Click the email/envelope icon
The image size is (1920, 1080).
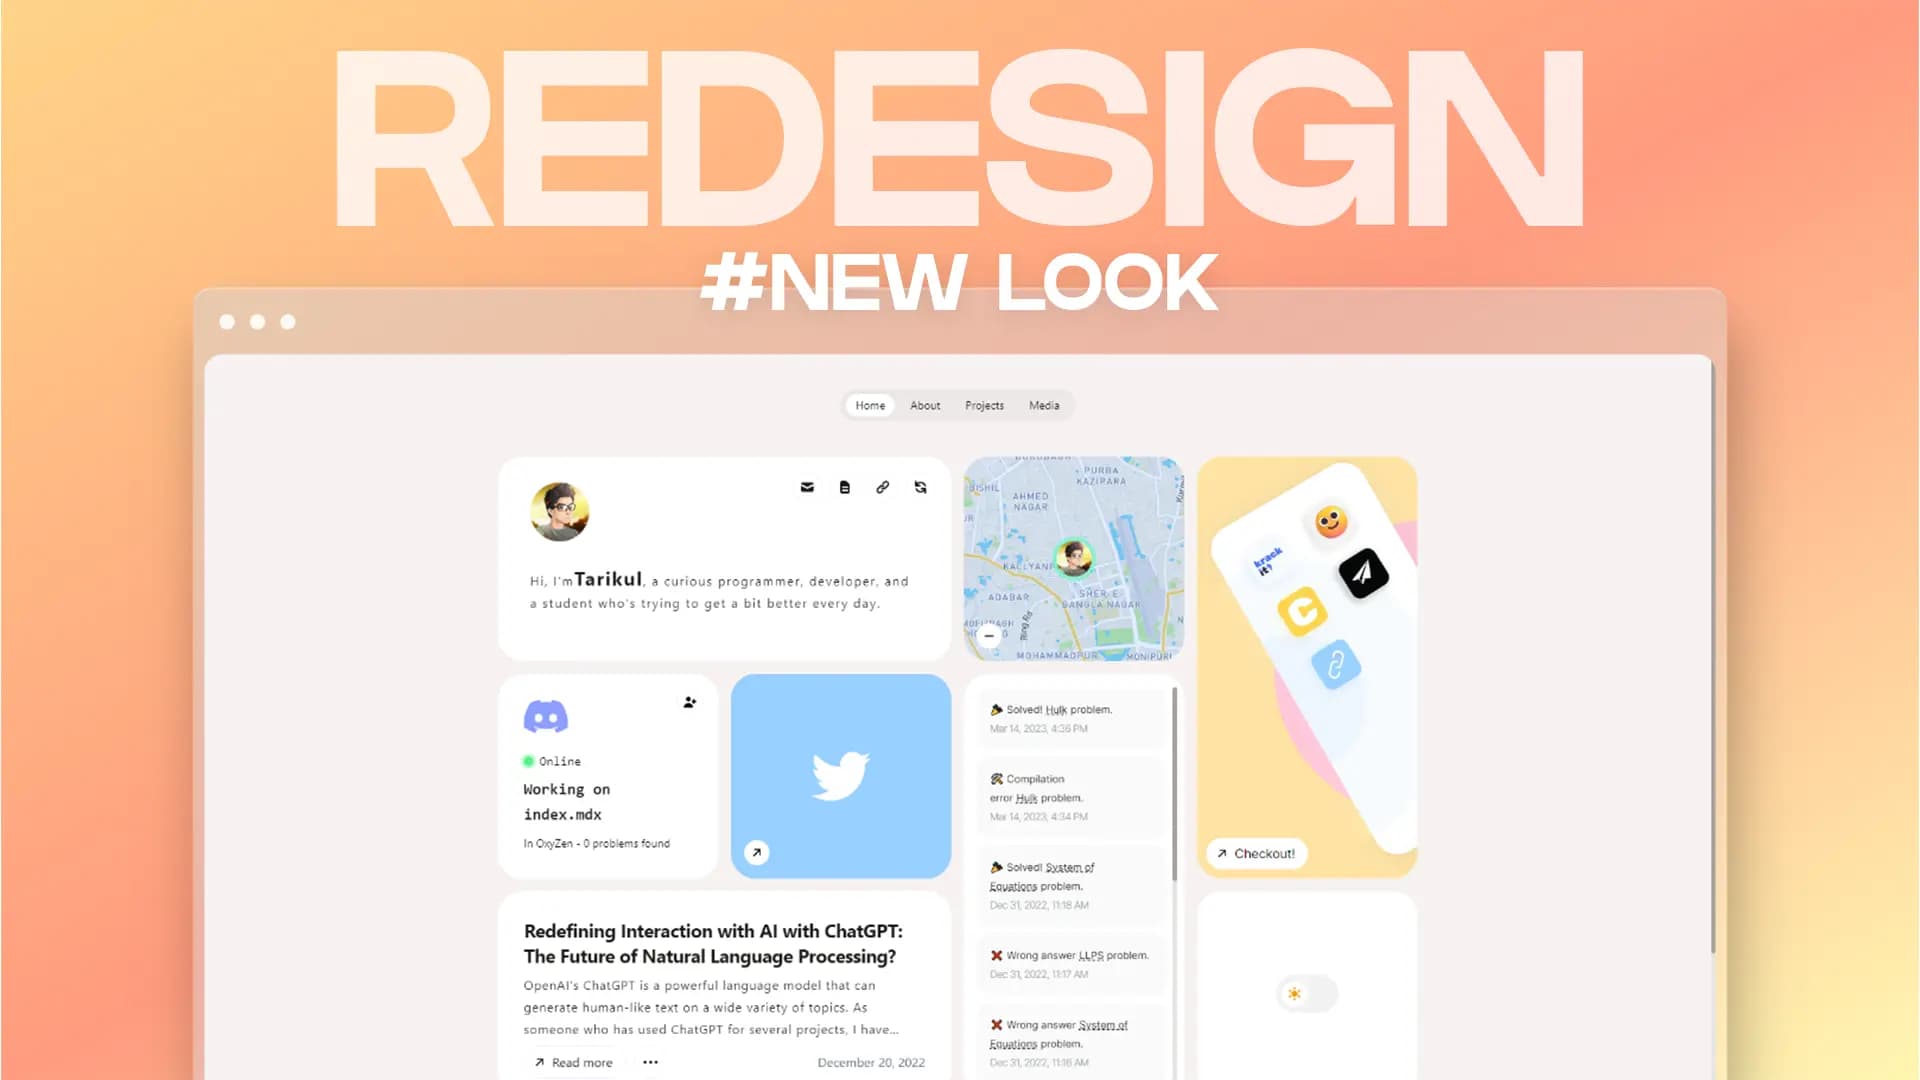pos(807,488)
